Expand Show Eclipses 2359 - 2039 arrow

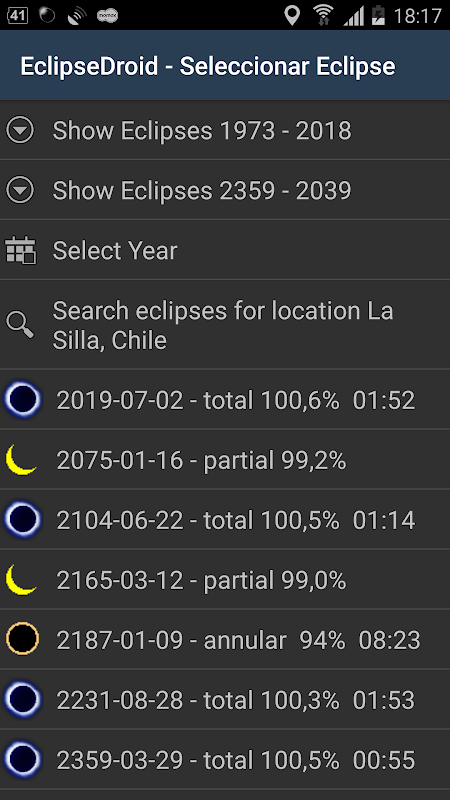pyautogui.click(x=20, y=190)
